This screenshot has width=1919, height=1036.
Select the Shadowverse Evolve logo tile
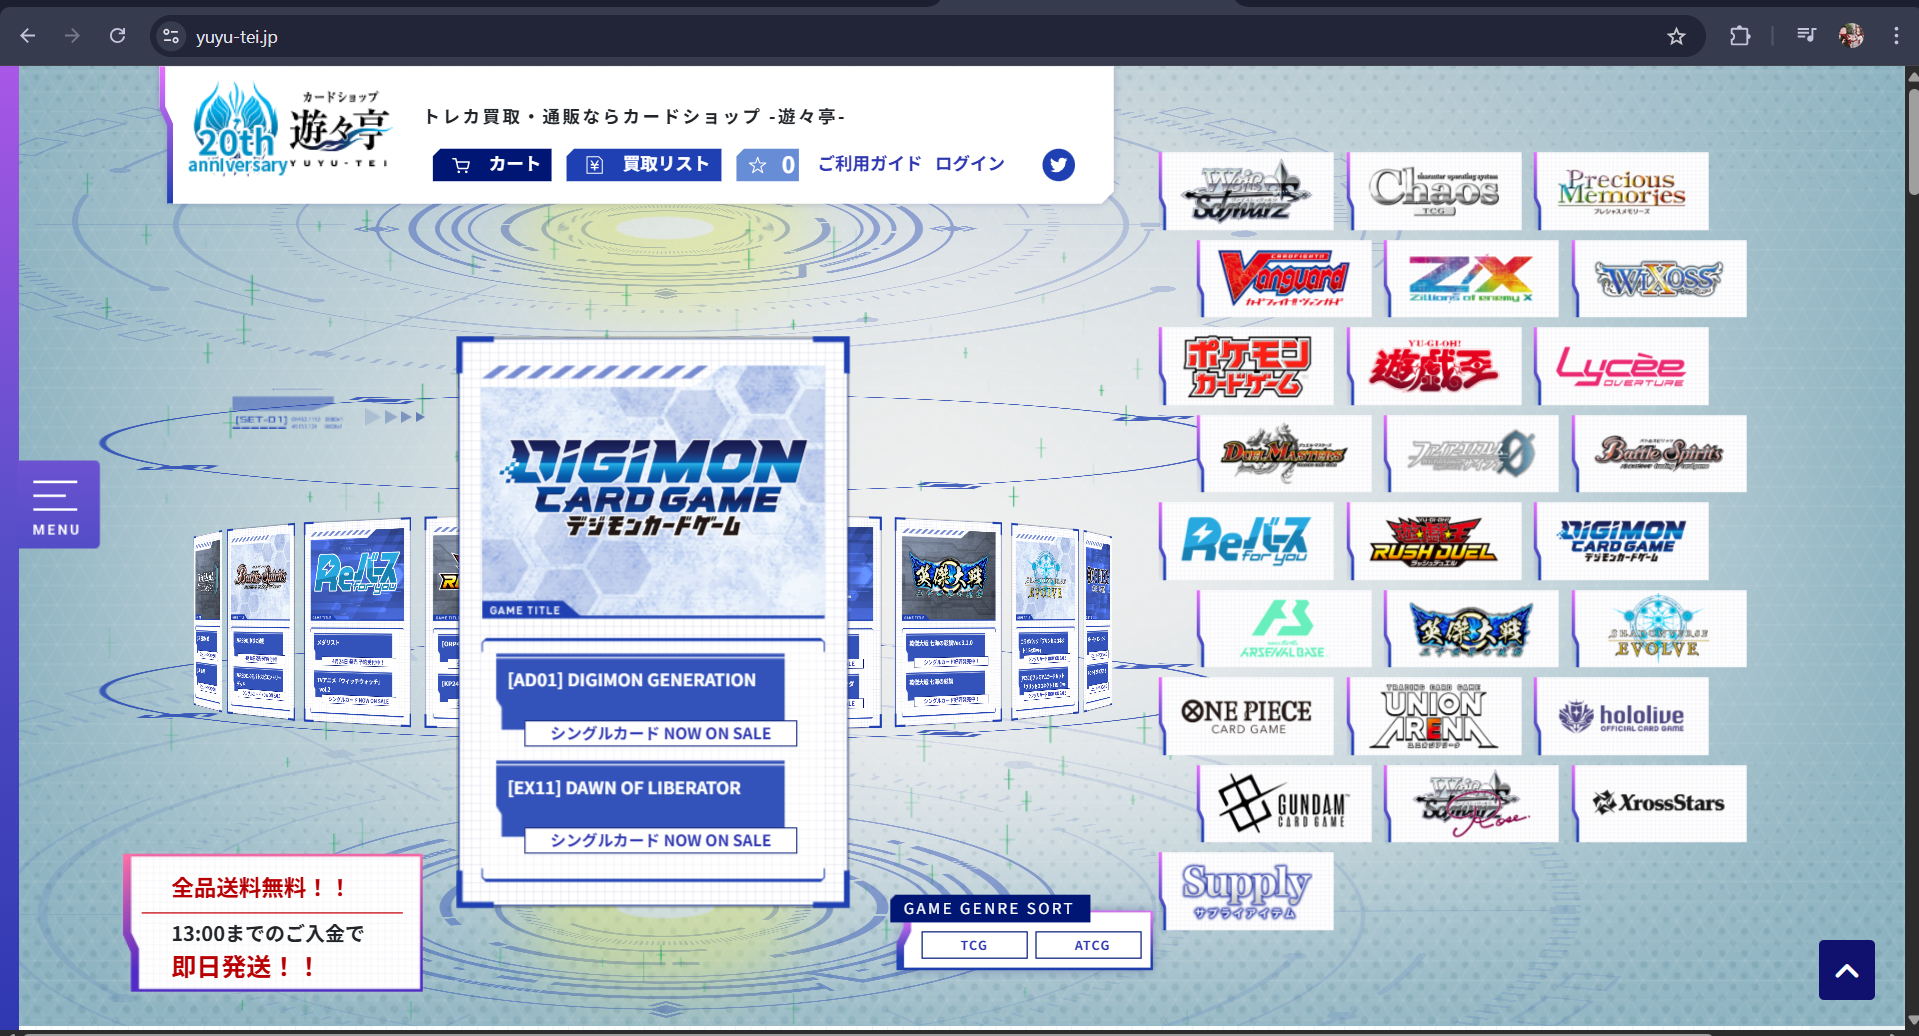coord(1660,629)
